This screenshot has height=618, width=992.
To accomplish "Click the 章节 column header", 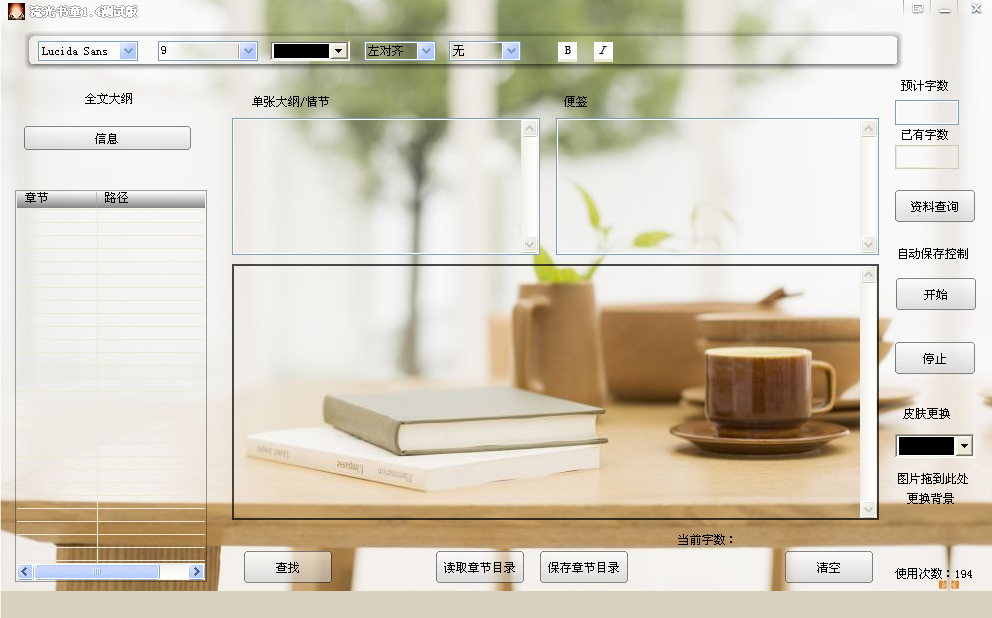I will tap(56, 199).
